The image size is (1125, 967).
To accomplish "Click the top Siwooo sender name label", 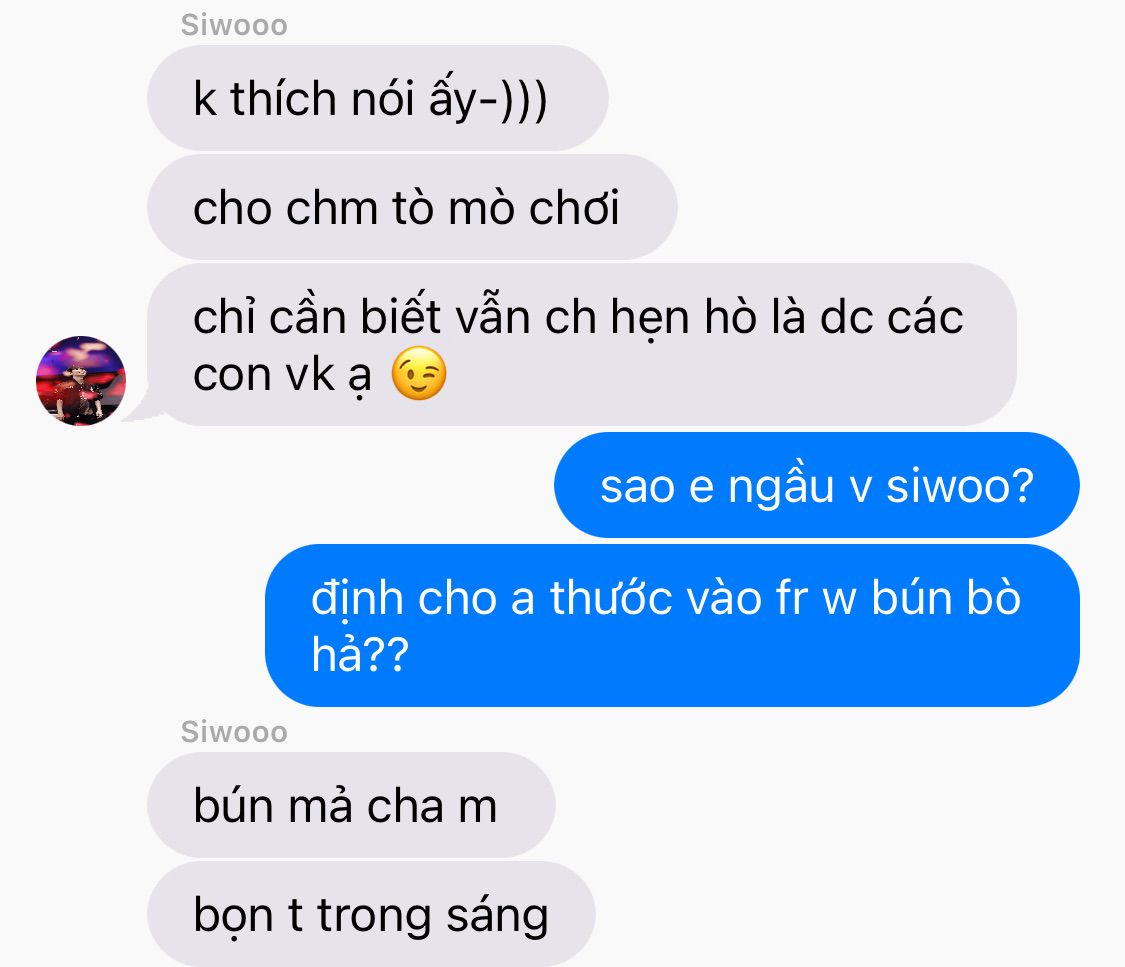I will pyautogui.click(x=234, y=25).
